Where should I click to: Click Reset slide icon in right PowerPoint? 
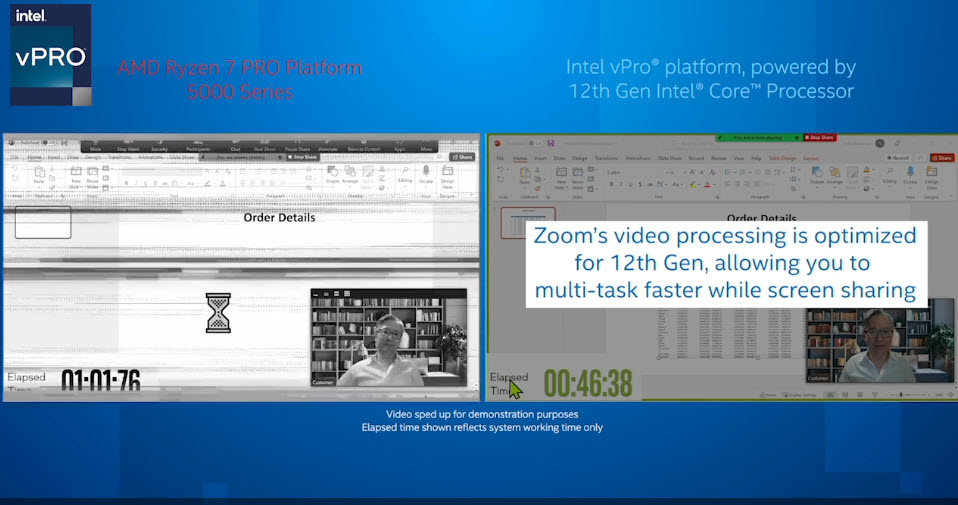click(x=591, y=179)
